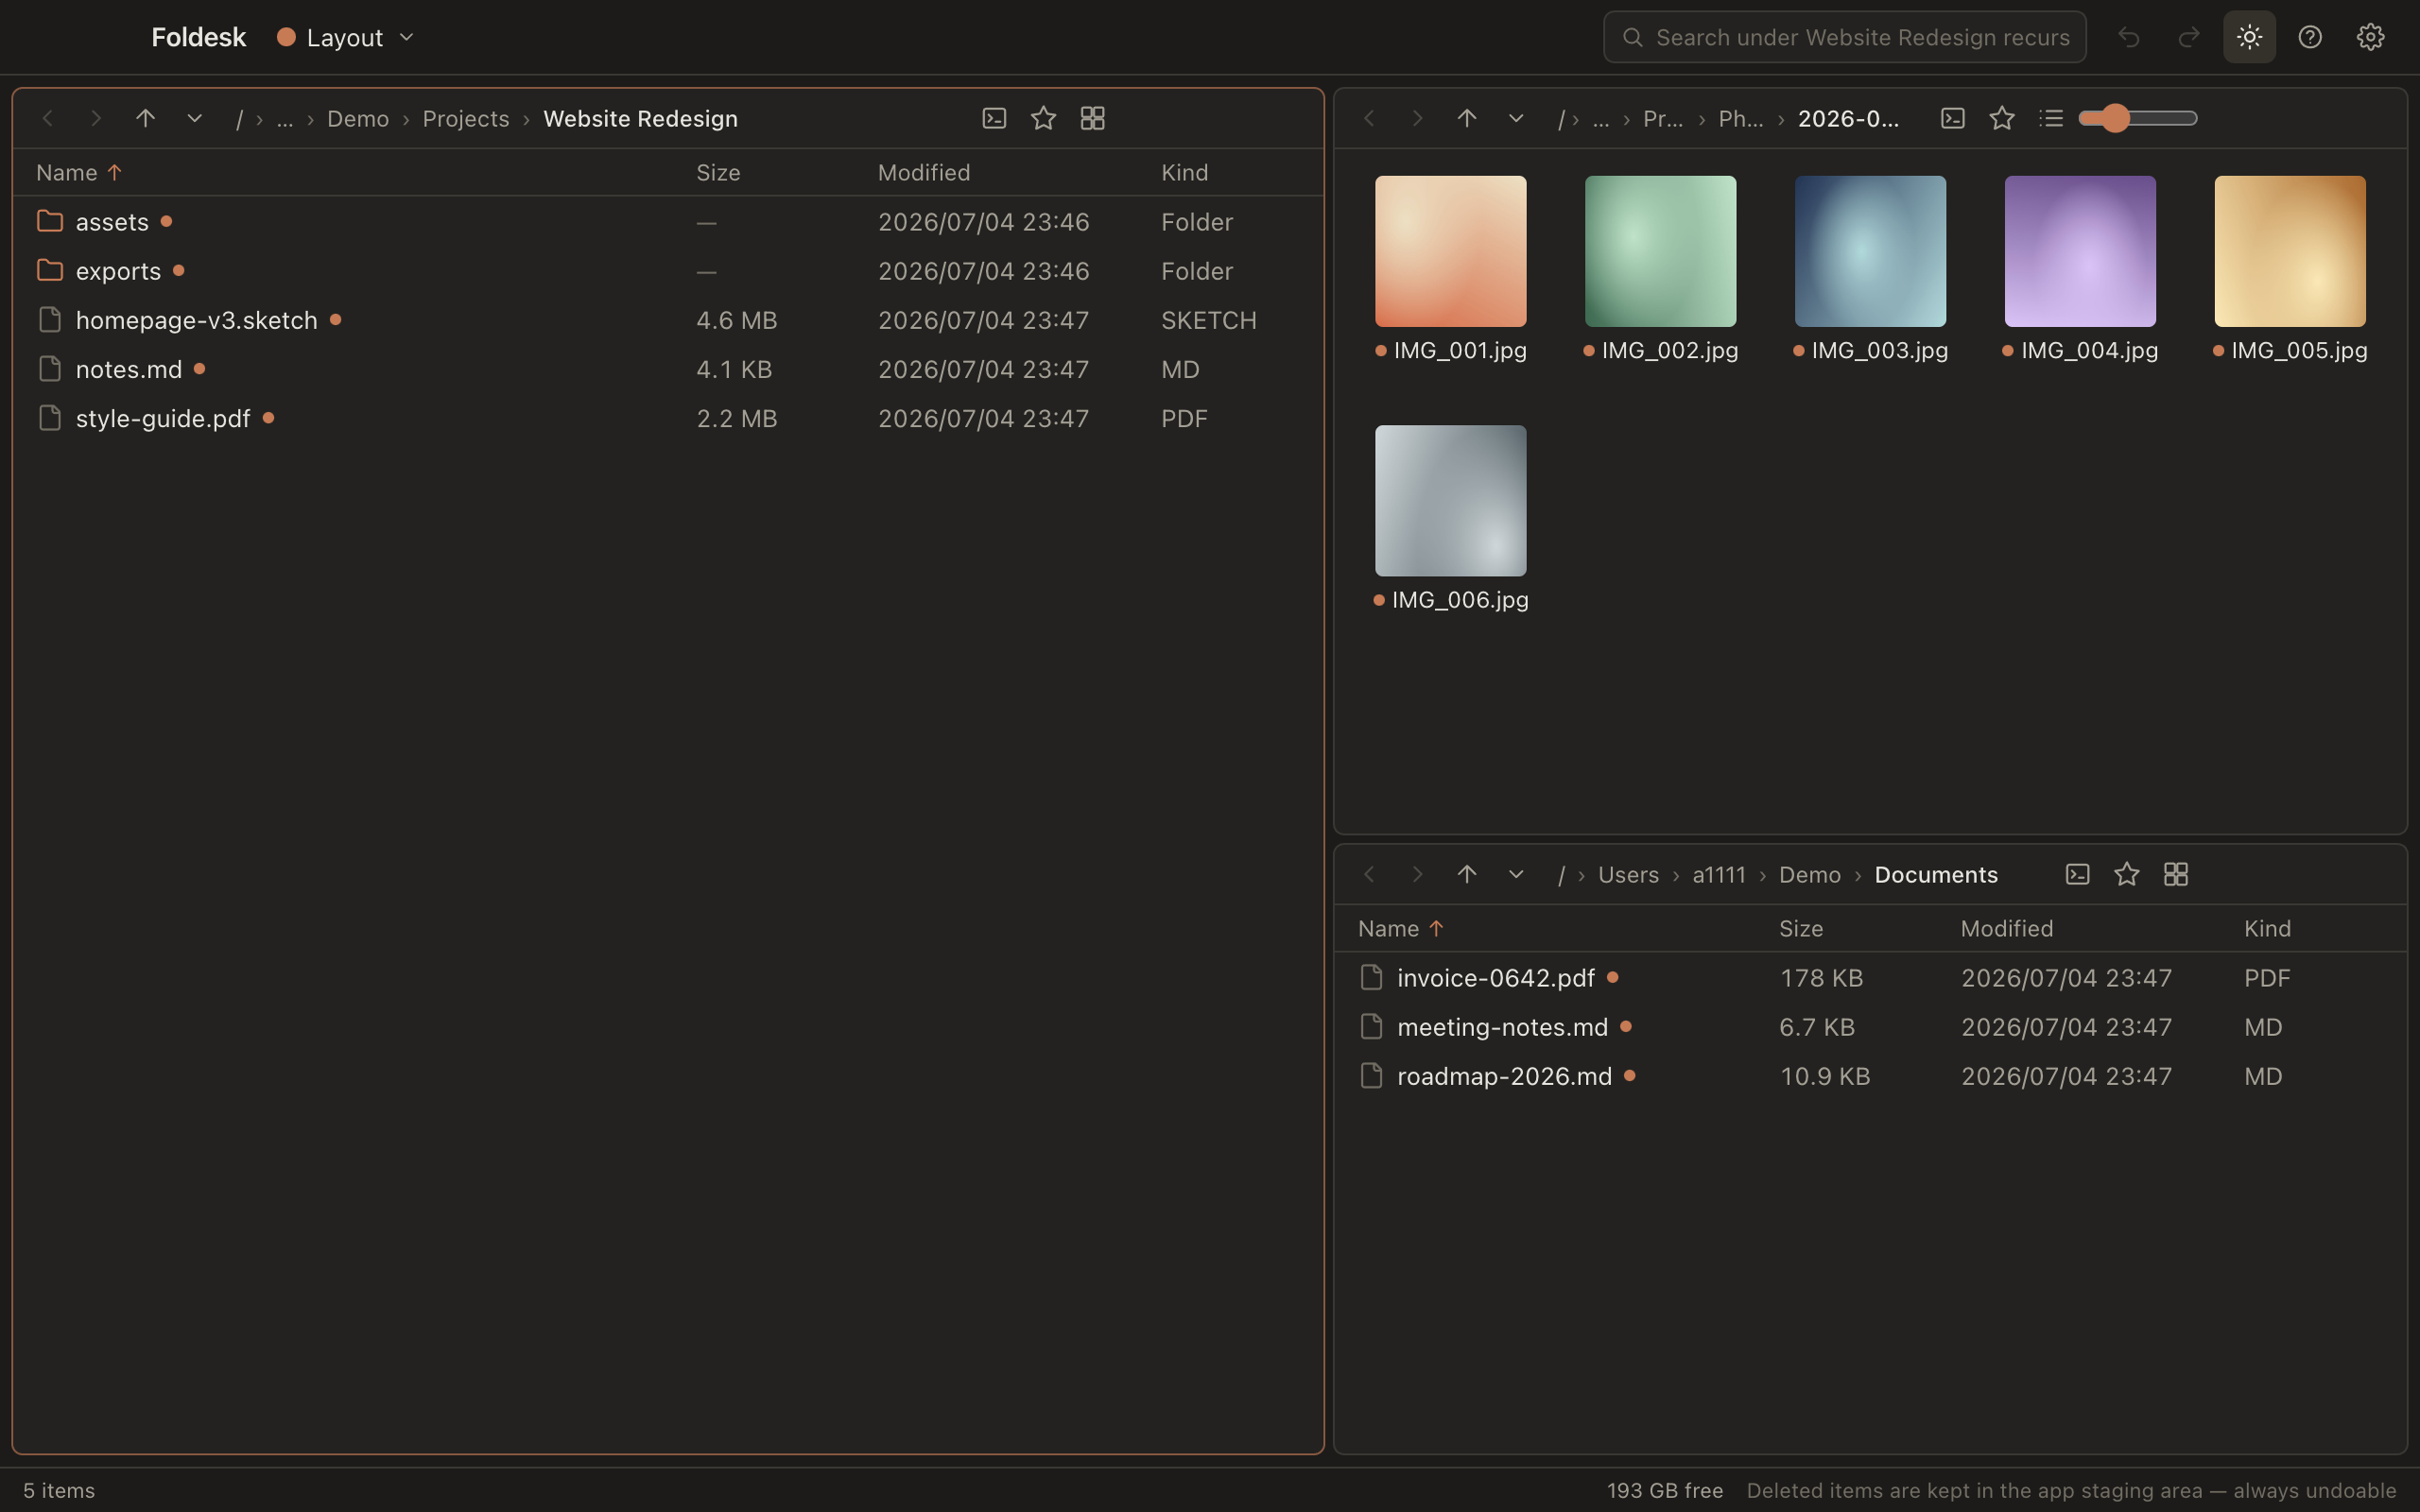Viewport: 2420px width, 1512px height.
Task: Switch photos pane to list view
Action: pyautogui.click(x=2051, y=118)
